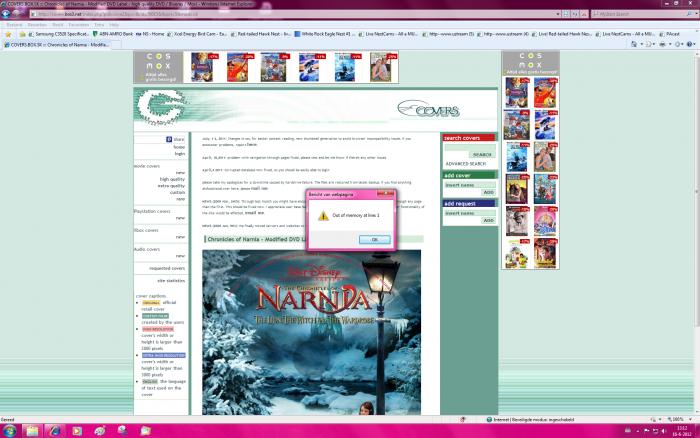700x438 pixels.
Task: Click the browser Back button
Action: click(6, 13)
